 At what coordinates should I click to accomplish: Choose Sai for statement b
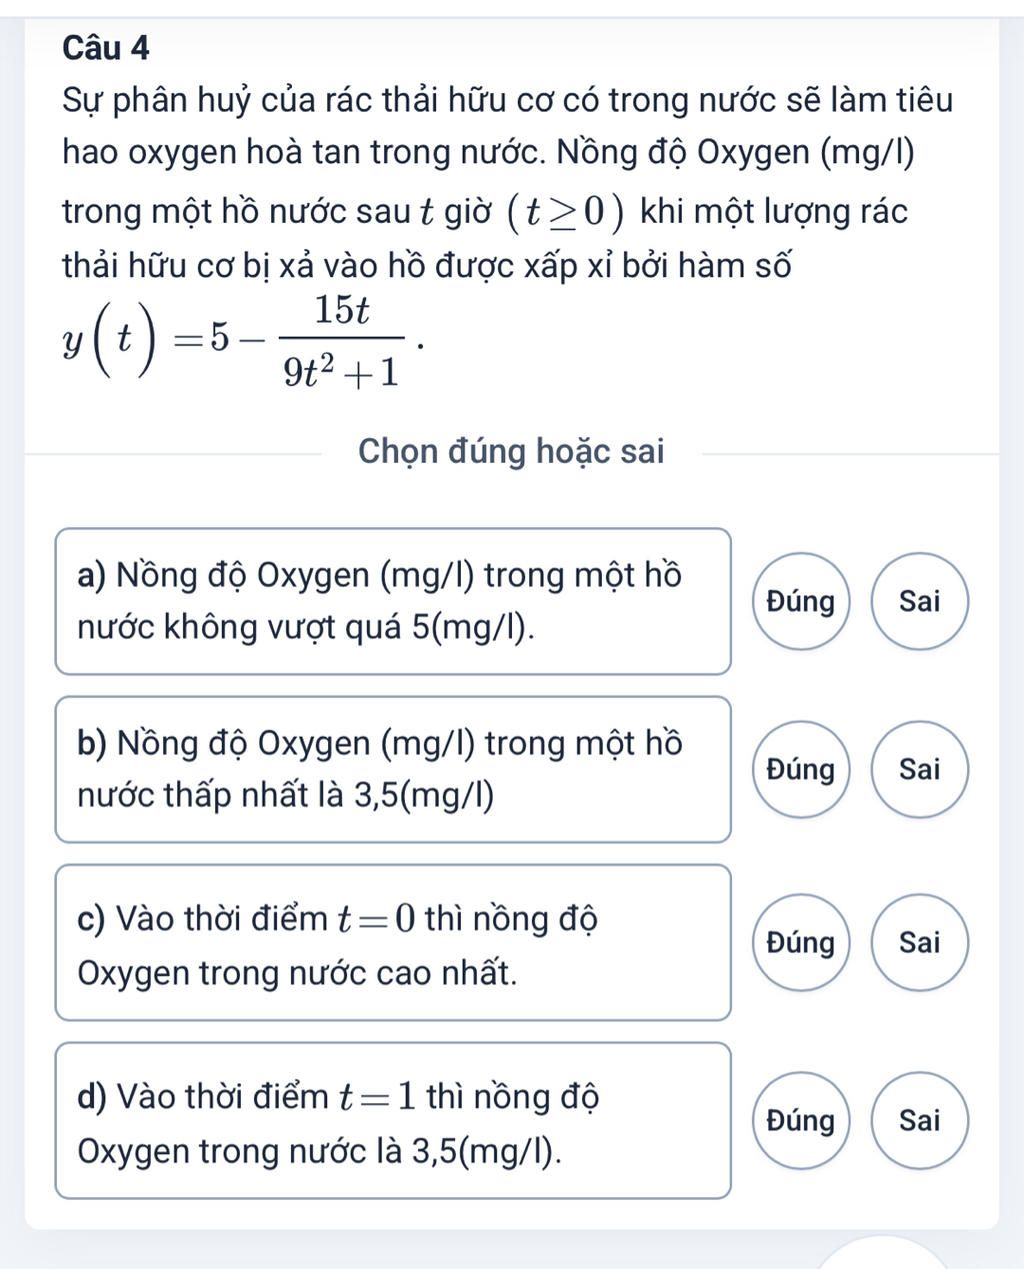click(919, 769)
